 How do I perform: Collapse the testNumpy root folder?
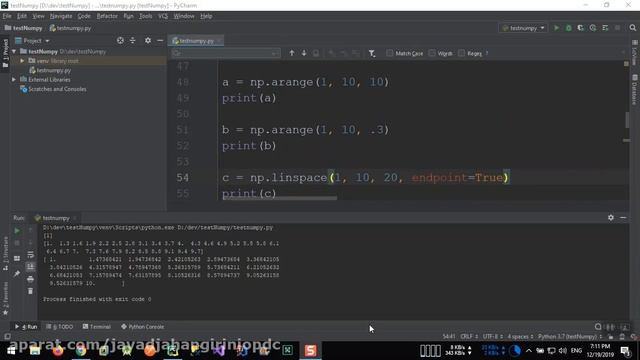[x=14, y=51]
